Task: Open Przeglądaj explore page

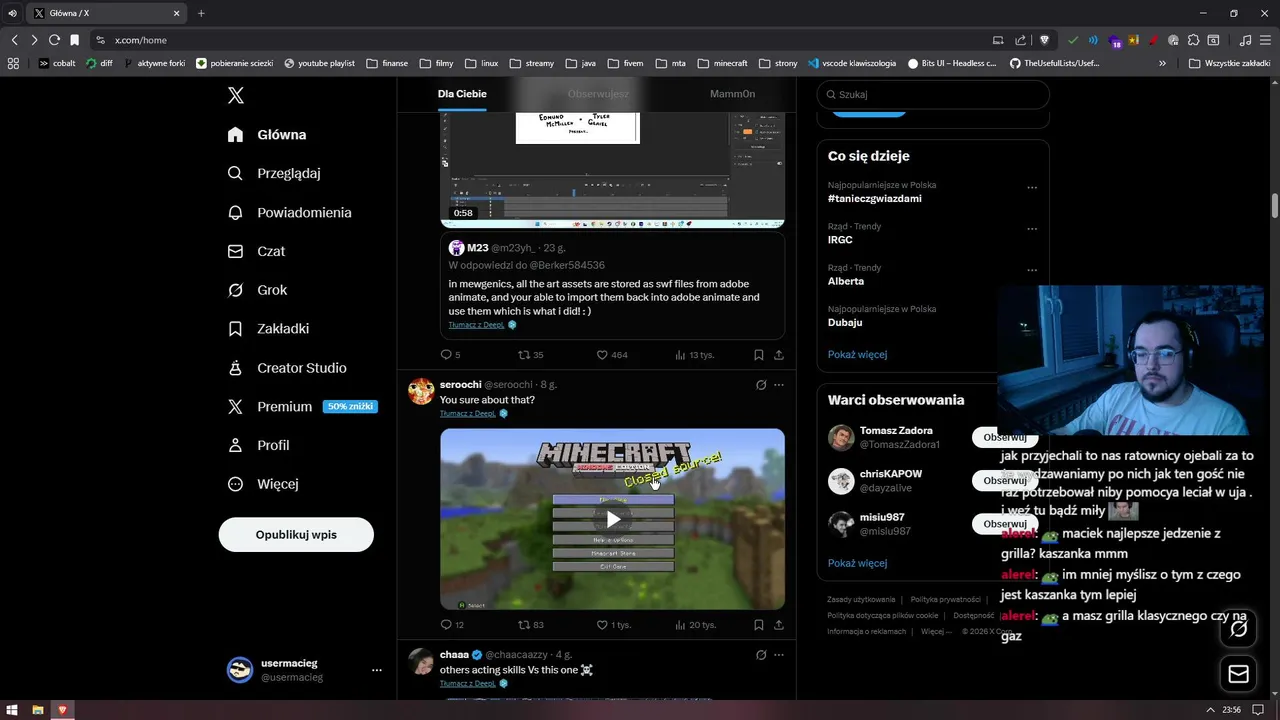Action: point(274,173)
